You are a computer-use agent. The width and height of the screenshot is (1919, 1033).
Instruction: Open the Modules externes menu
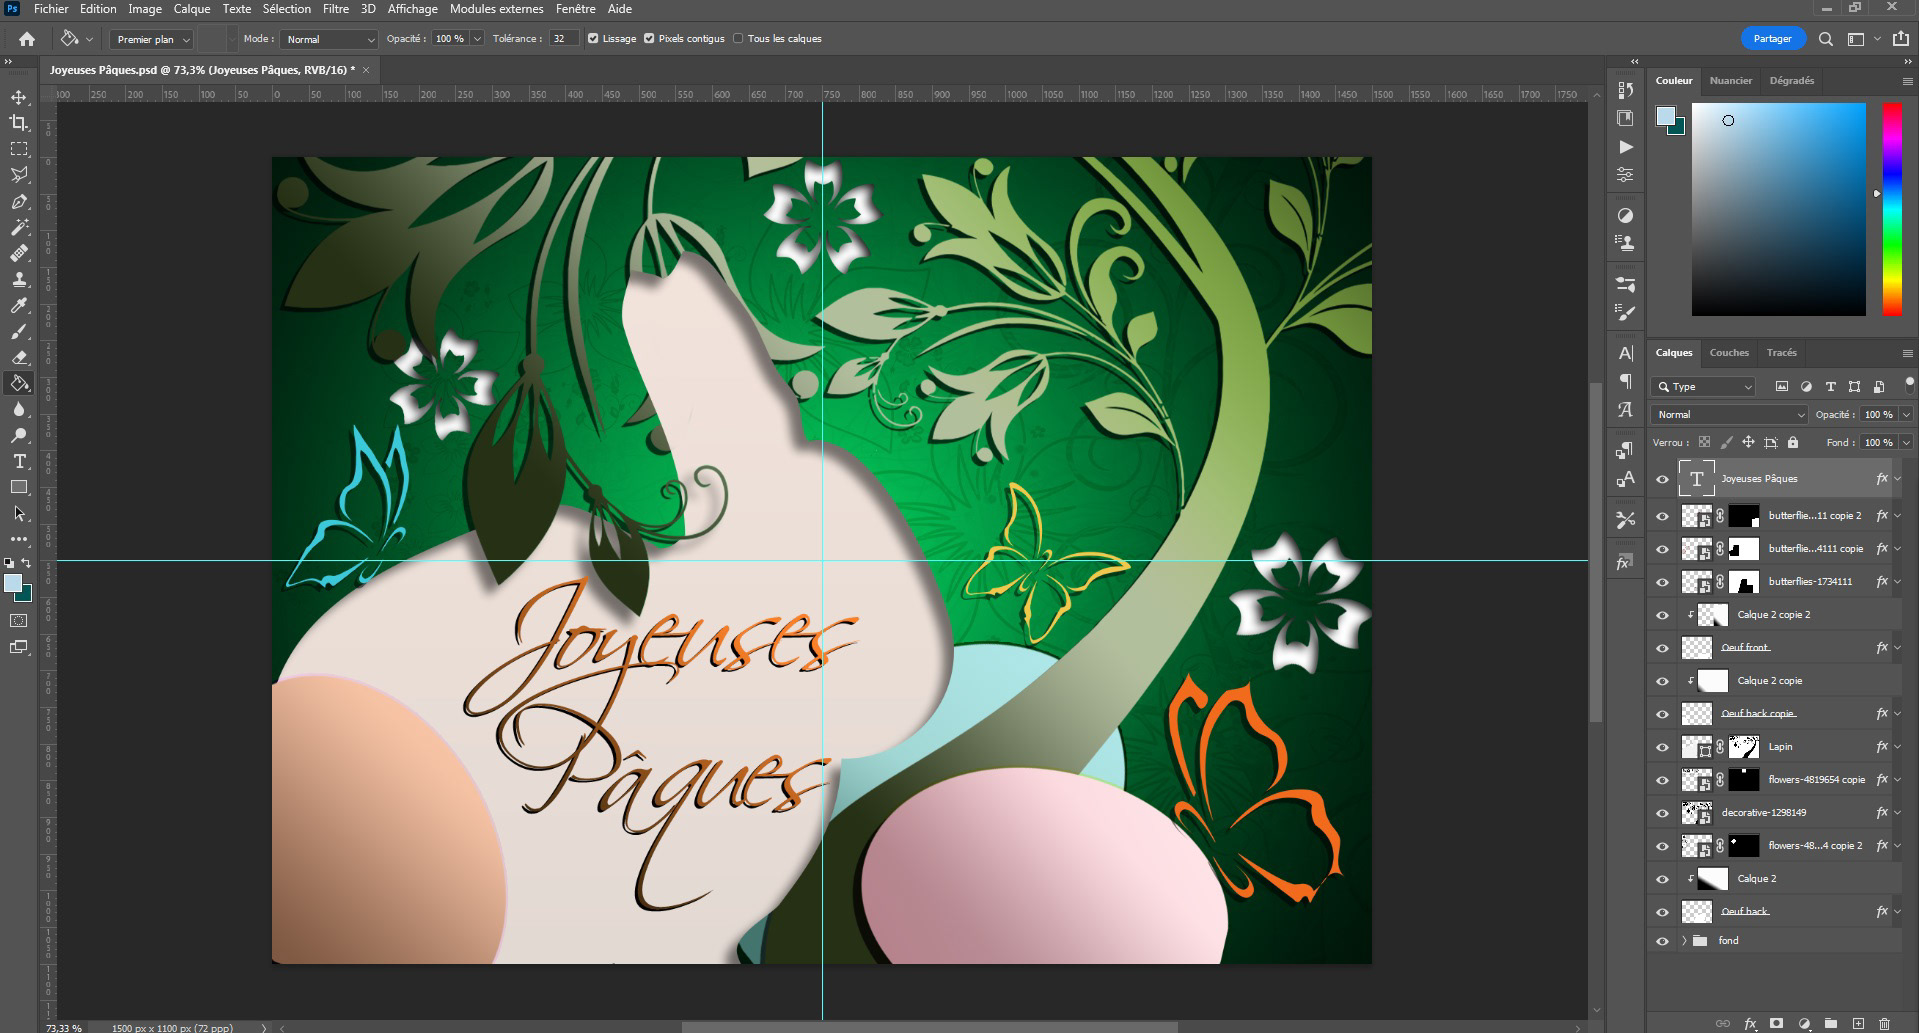tap(497, 9)
